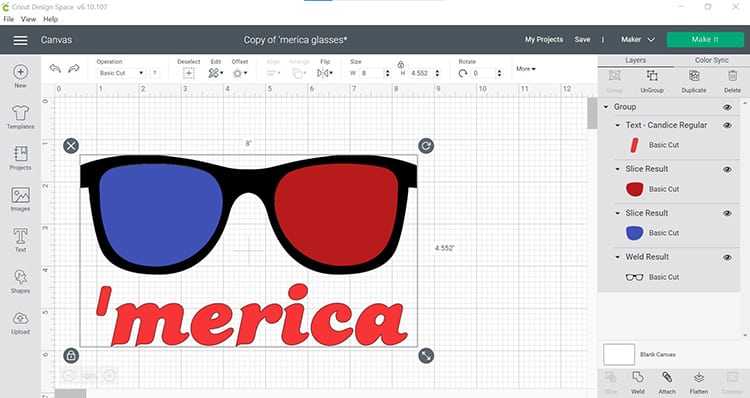This screenshot has width=750, height=398.
Task: Collapse the Weld Result layer
Action: [618, 257]
